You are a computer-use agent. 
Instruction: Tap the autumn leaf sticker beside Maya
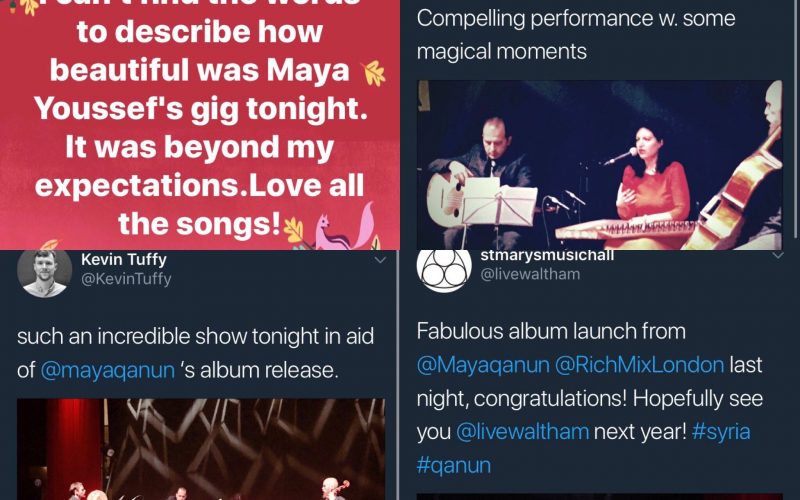click(373, 73)
